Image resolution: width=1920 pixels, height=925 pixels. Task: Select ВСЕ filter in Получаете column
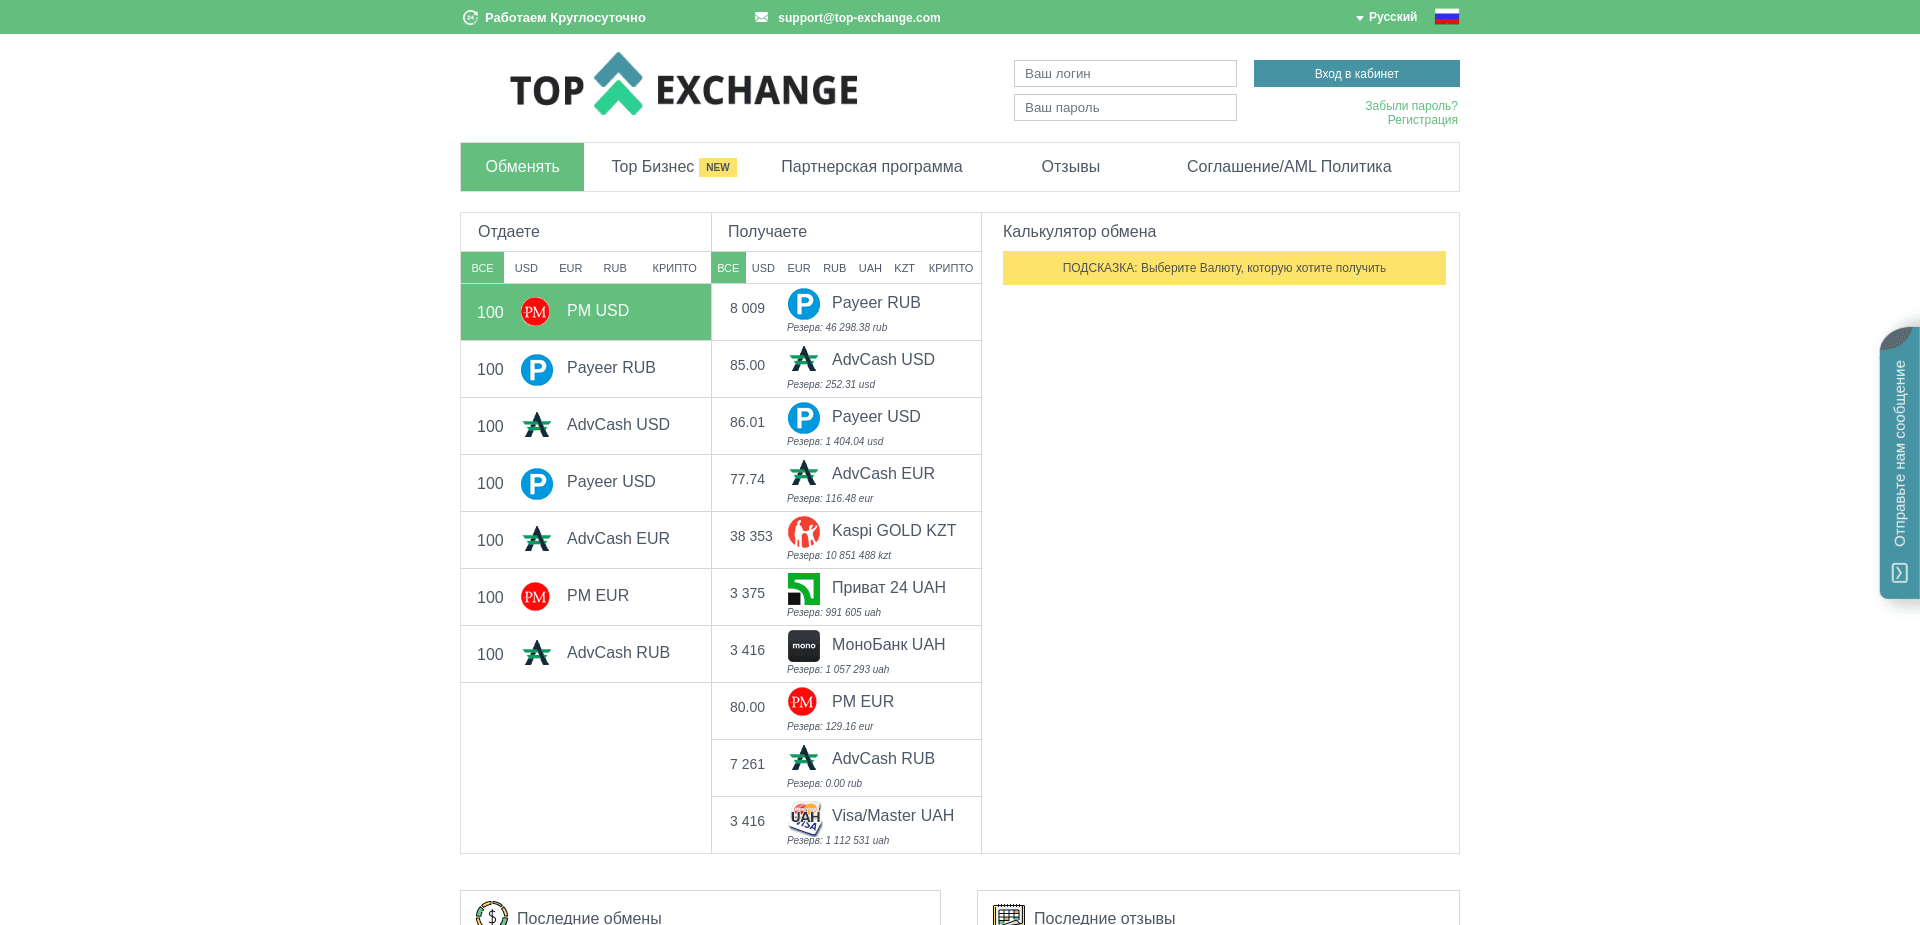[x=727, y=268]
